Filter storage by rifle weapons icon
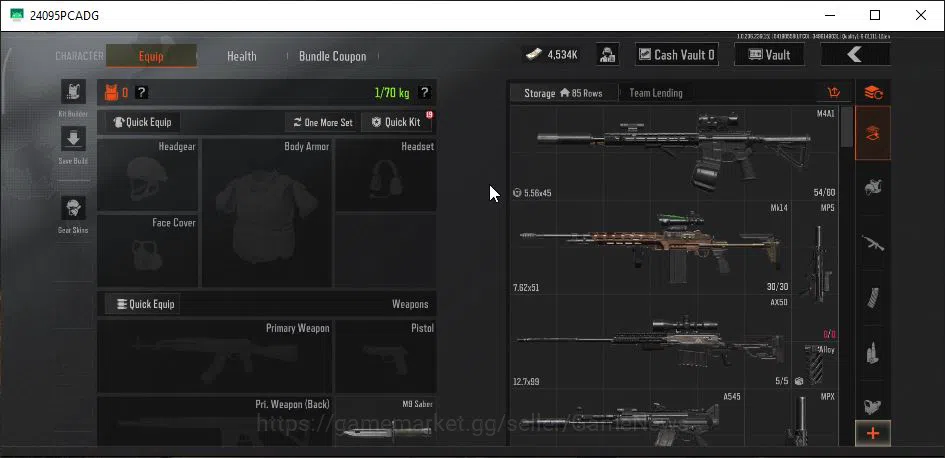The height and width of the screenshot is (458, 945). (x=873, y=243)
